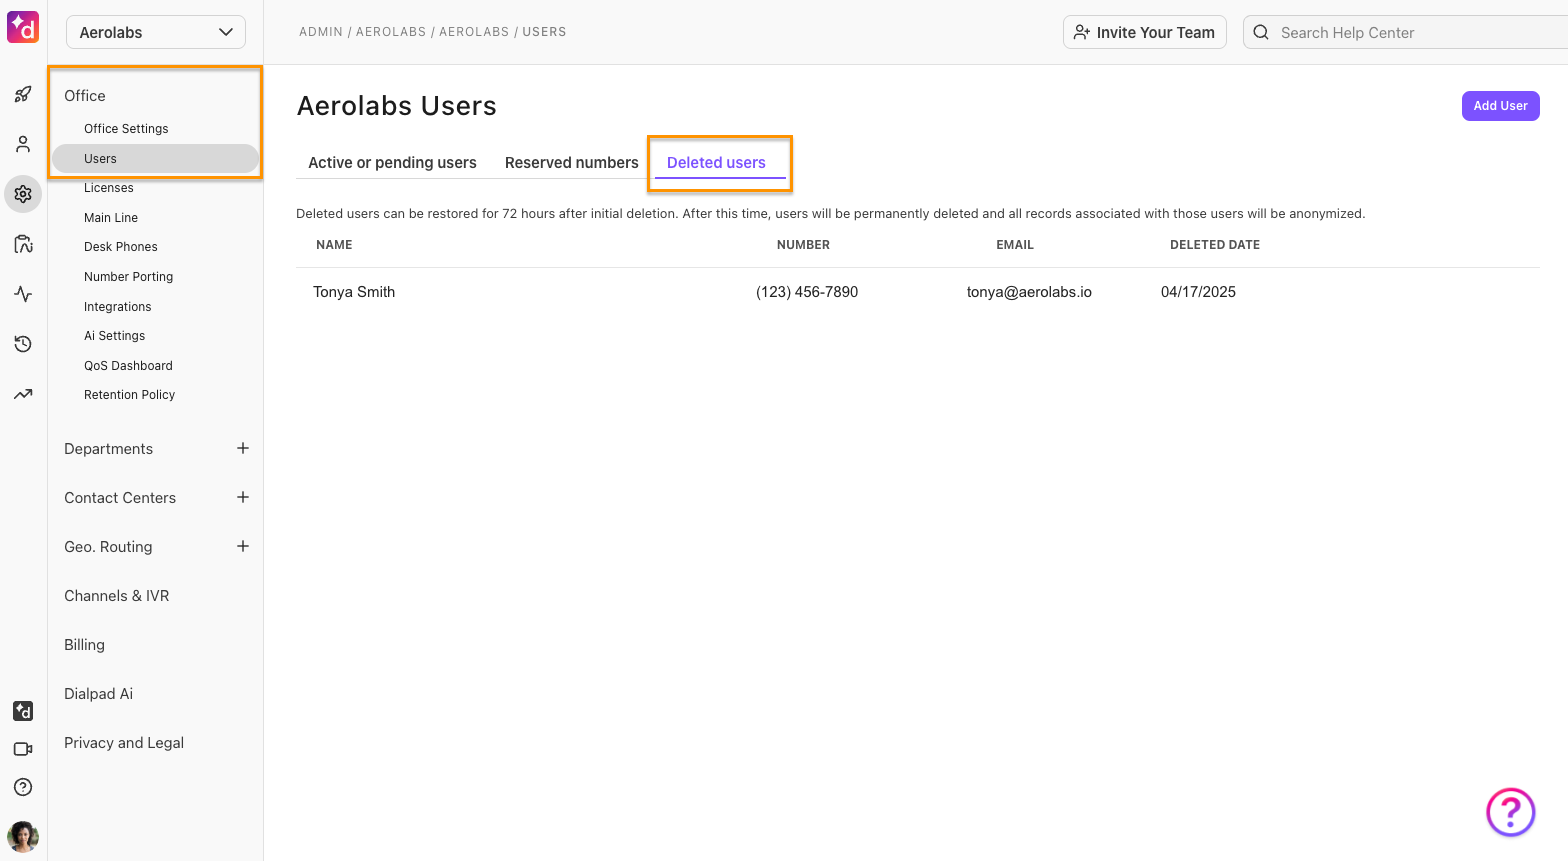Switch to Reserved numbers tab

click(x=571, y=162)
